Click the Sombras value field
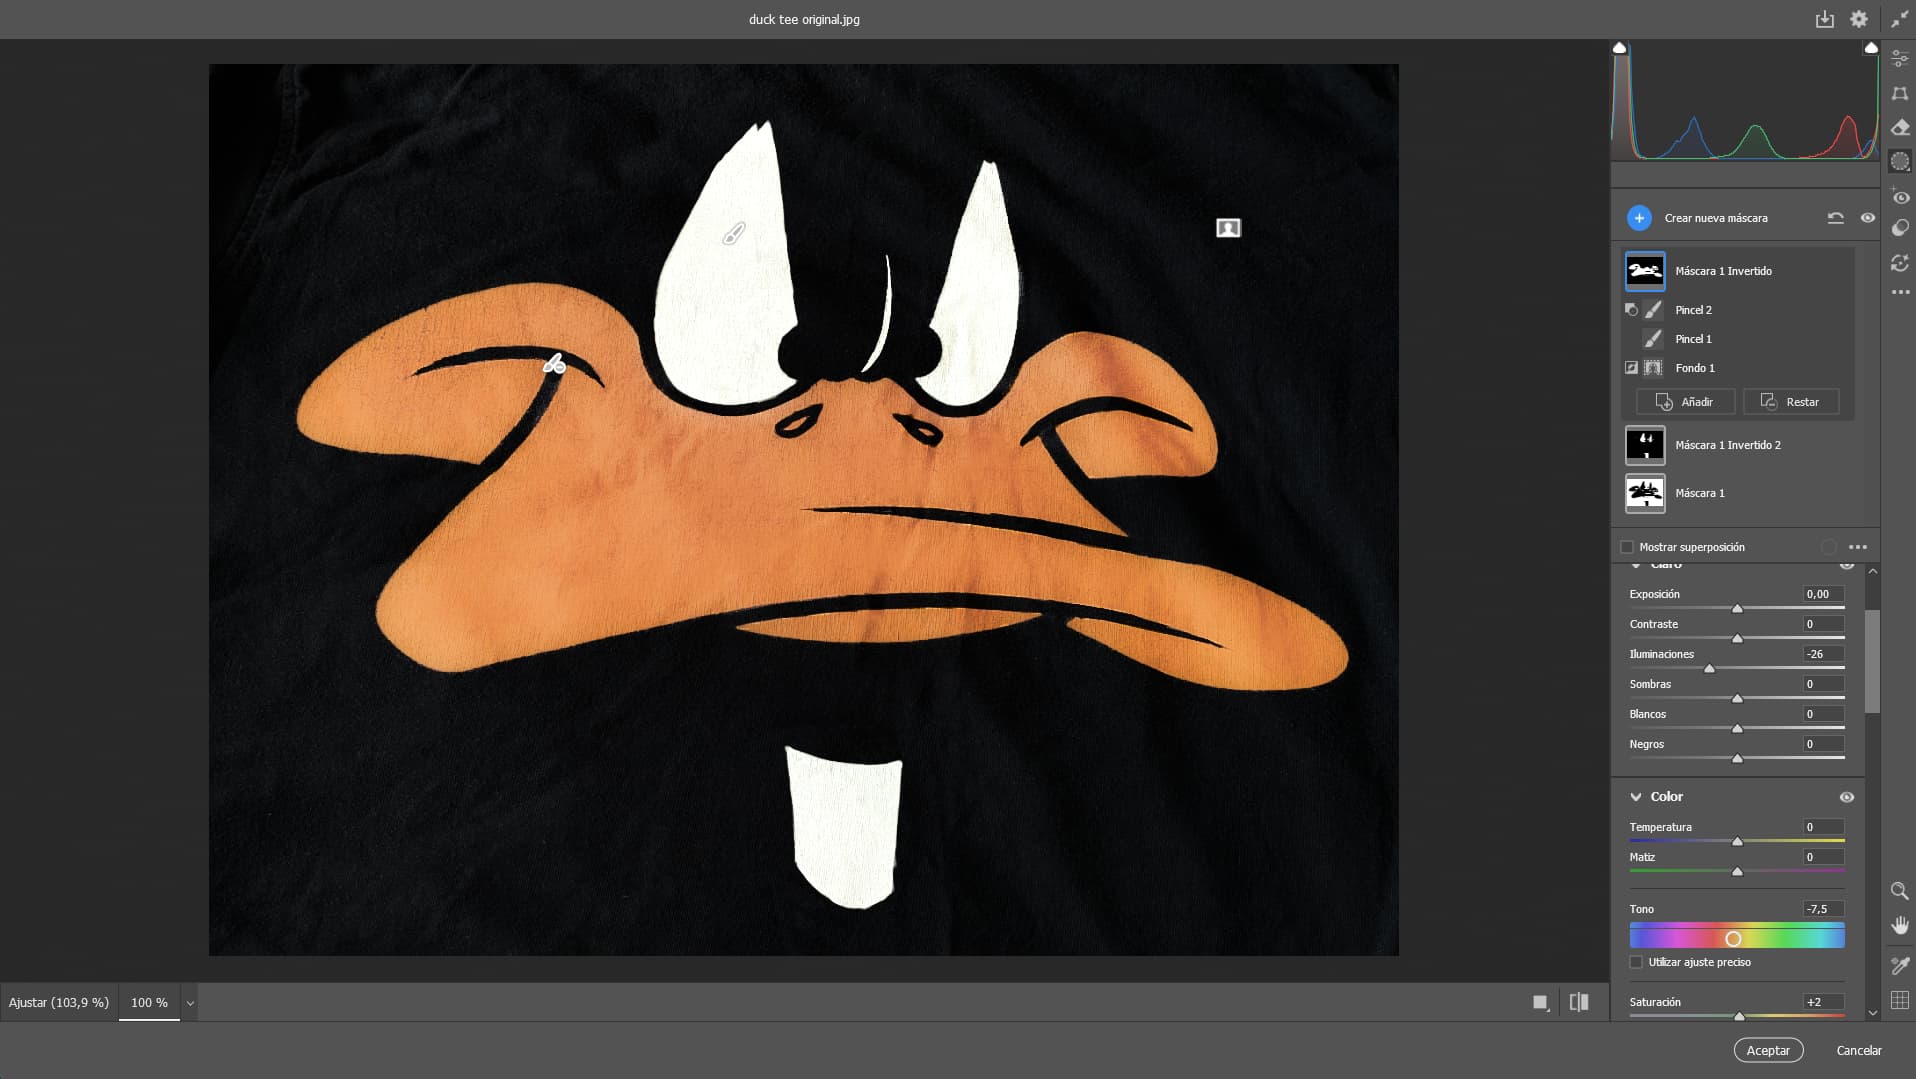 pyautogui.click(x=1823, y=684)
